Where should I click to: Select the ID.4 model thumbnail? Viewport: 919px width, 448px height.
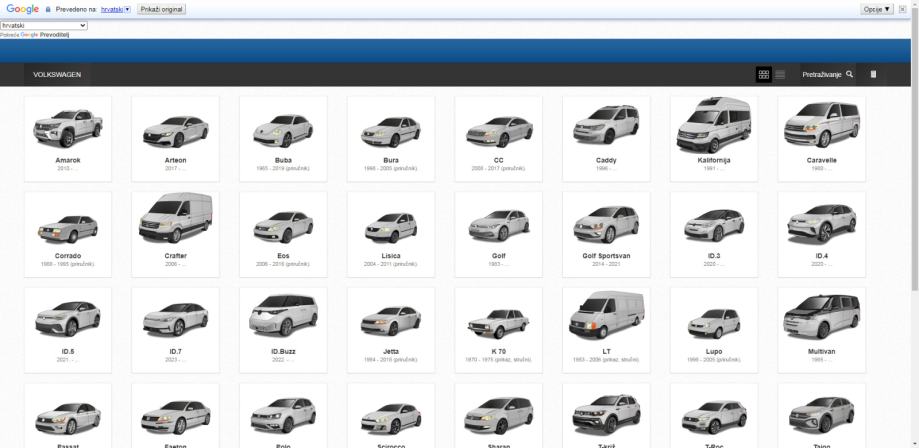822,223
